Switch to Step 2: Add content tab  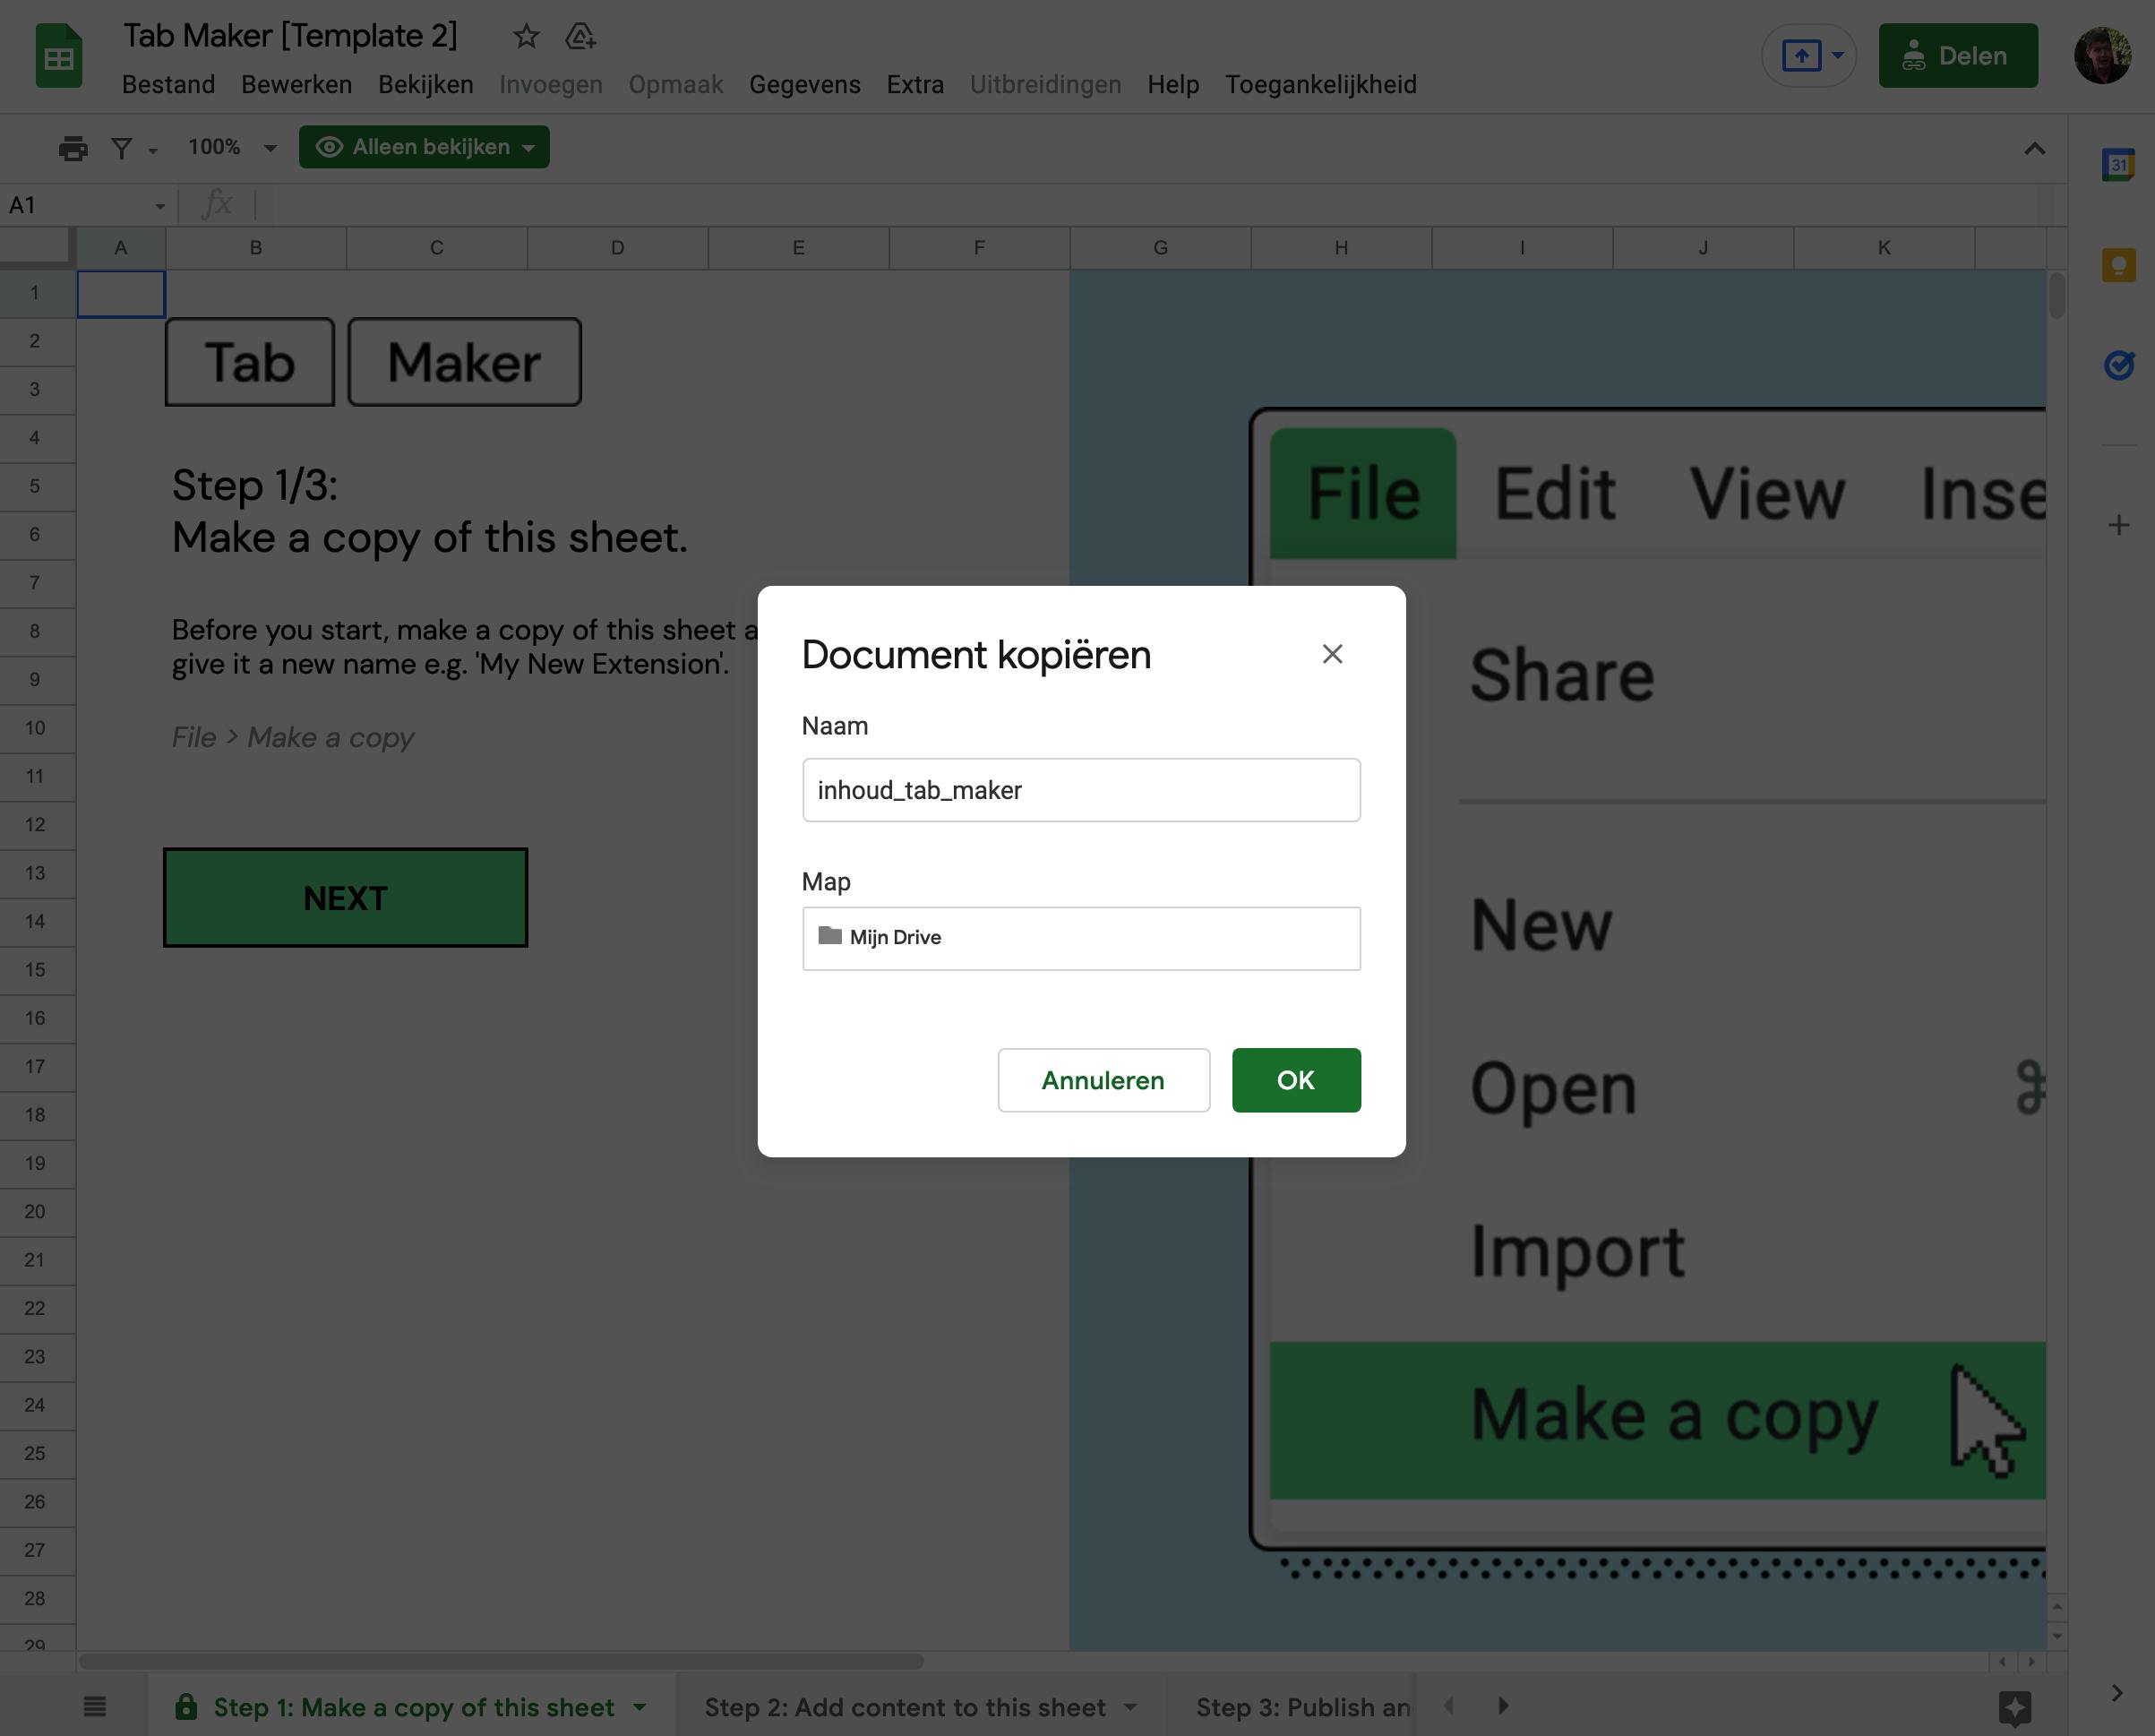click(905, 1707)
